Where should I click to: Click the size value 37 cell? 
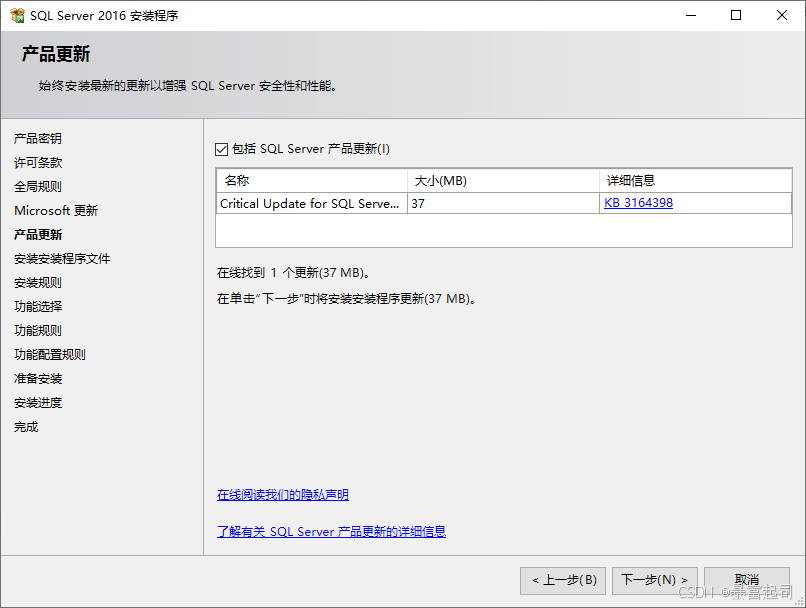[x=504, y=204]
